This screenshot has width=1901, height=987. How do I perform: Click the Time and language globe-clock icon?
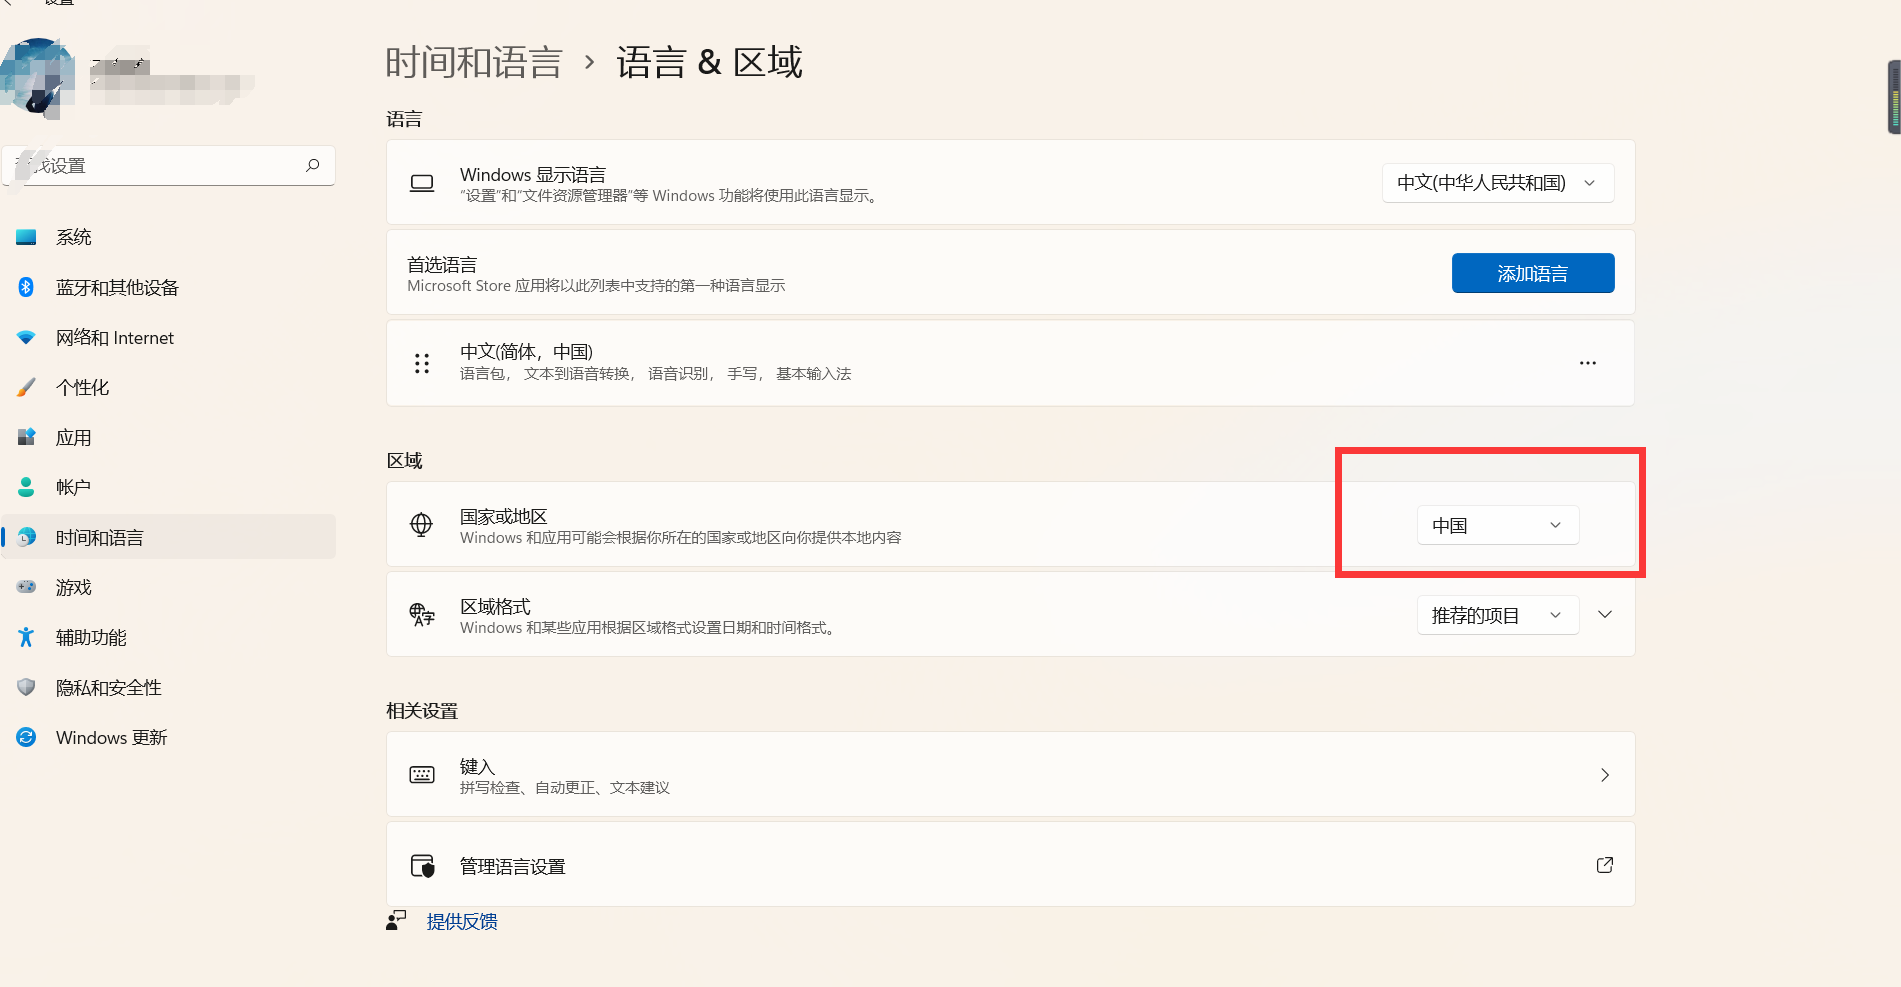pyautogui.click(x=27, y=537)
